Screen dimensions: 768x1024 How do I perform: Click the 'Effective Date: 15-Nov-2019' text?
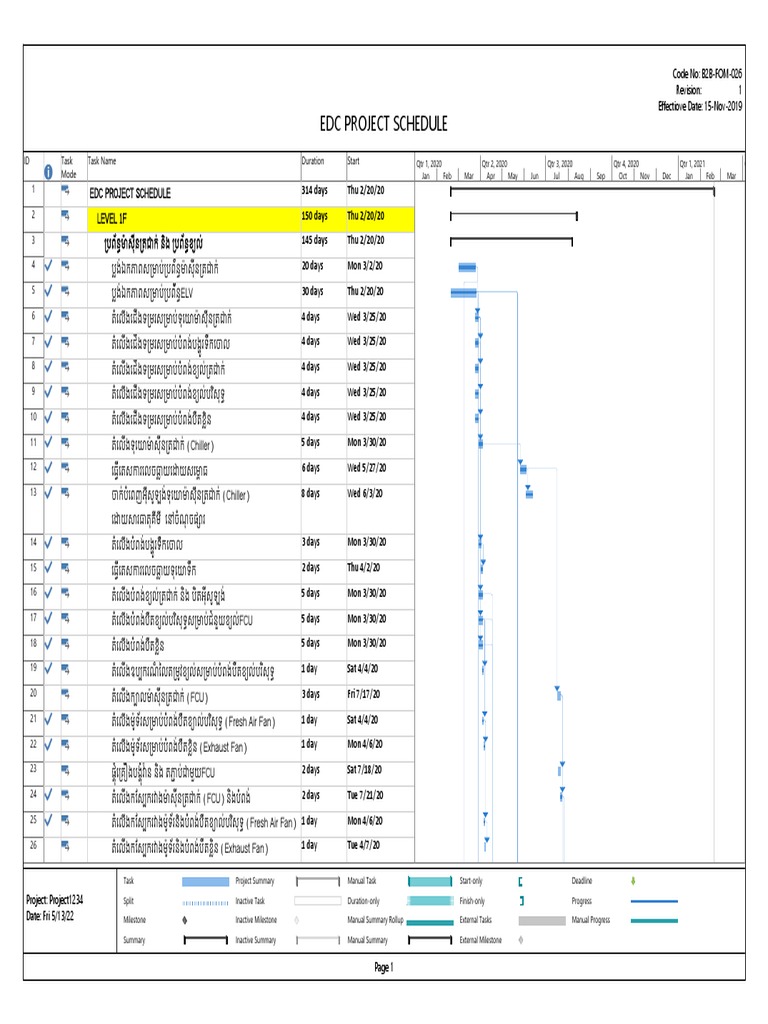[x=700, y=106]
